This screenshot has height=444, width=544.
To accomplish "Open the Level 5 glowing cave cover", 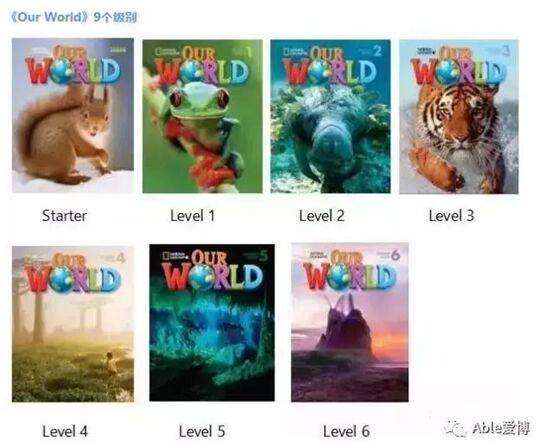I will pyautogui.click(x=212, y=323).
